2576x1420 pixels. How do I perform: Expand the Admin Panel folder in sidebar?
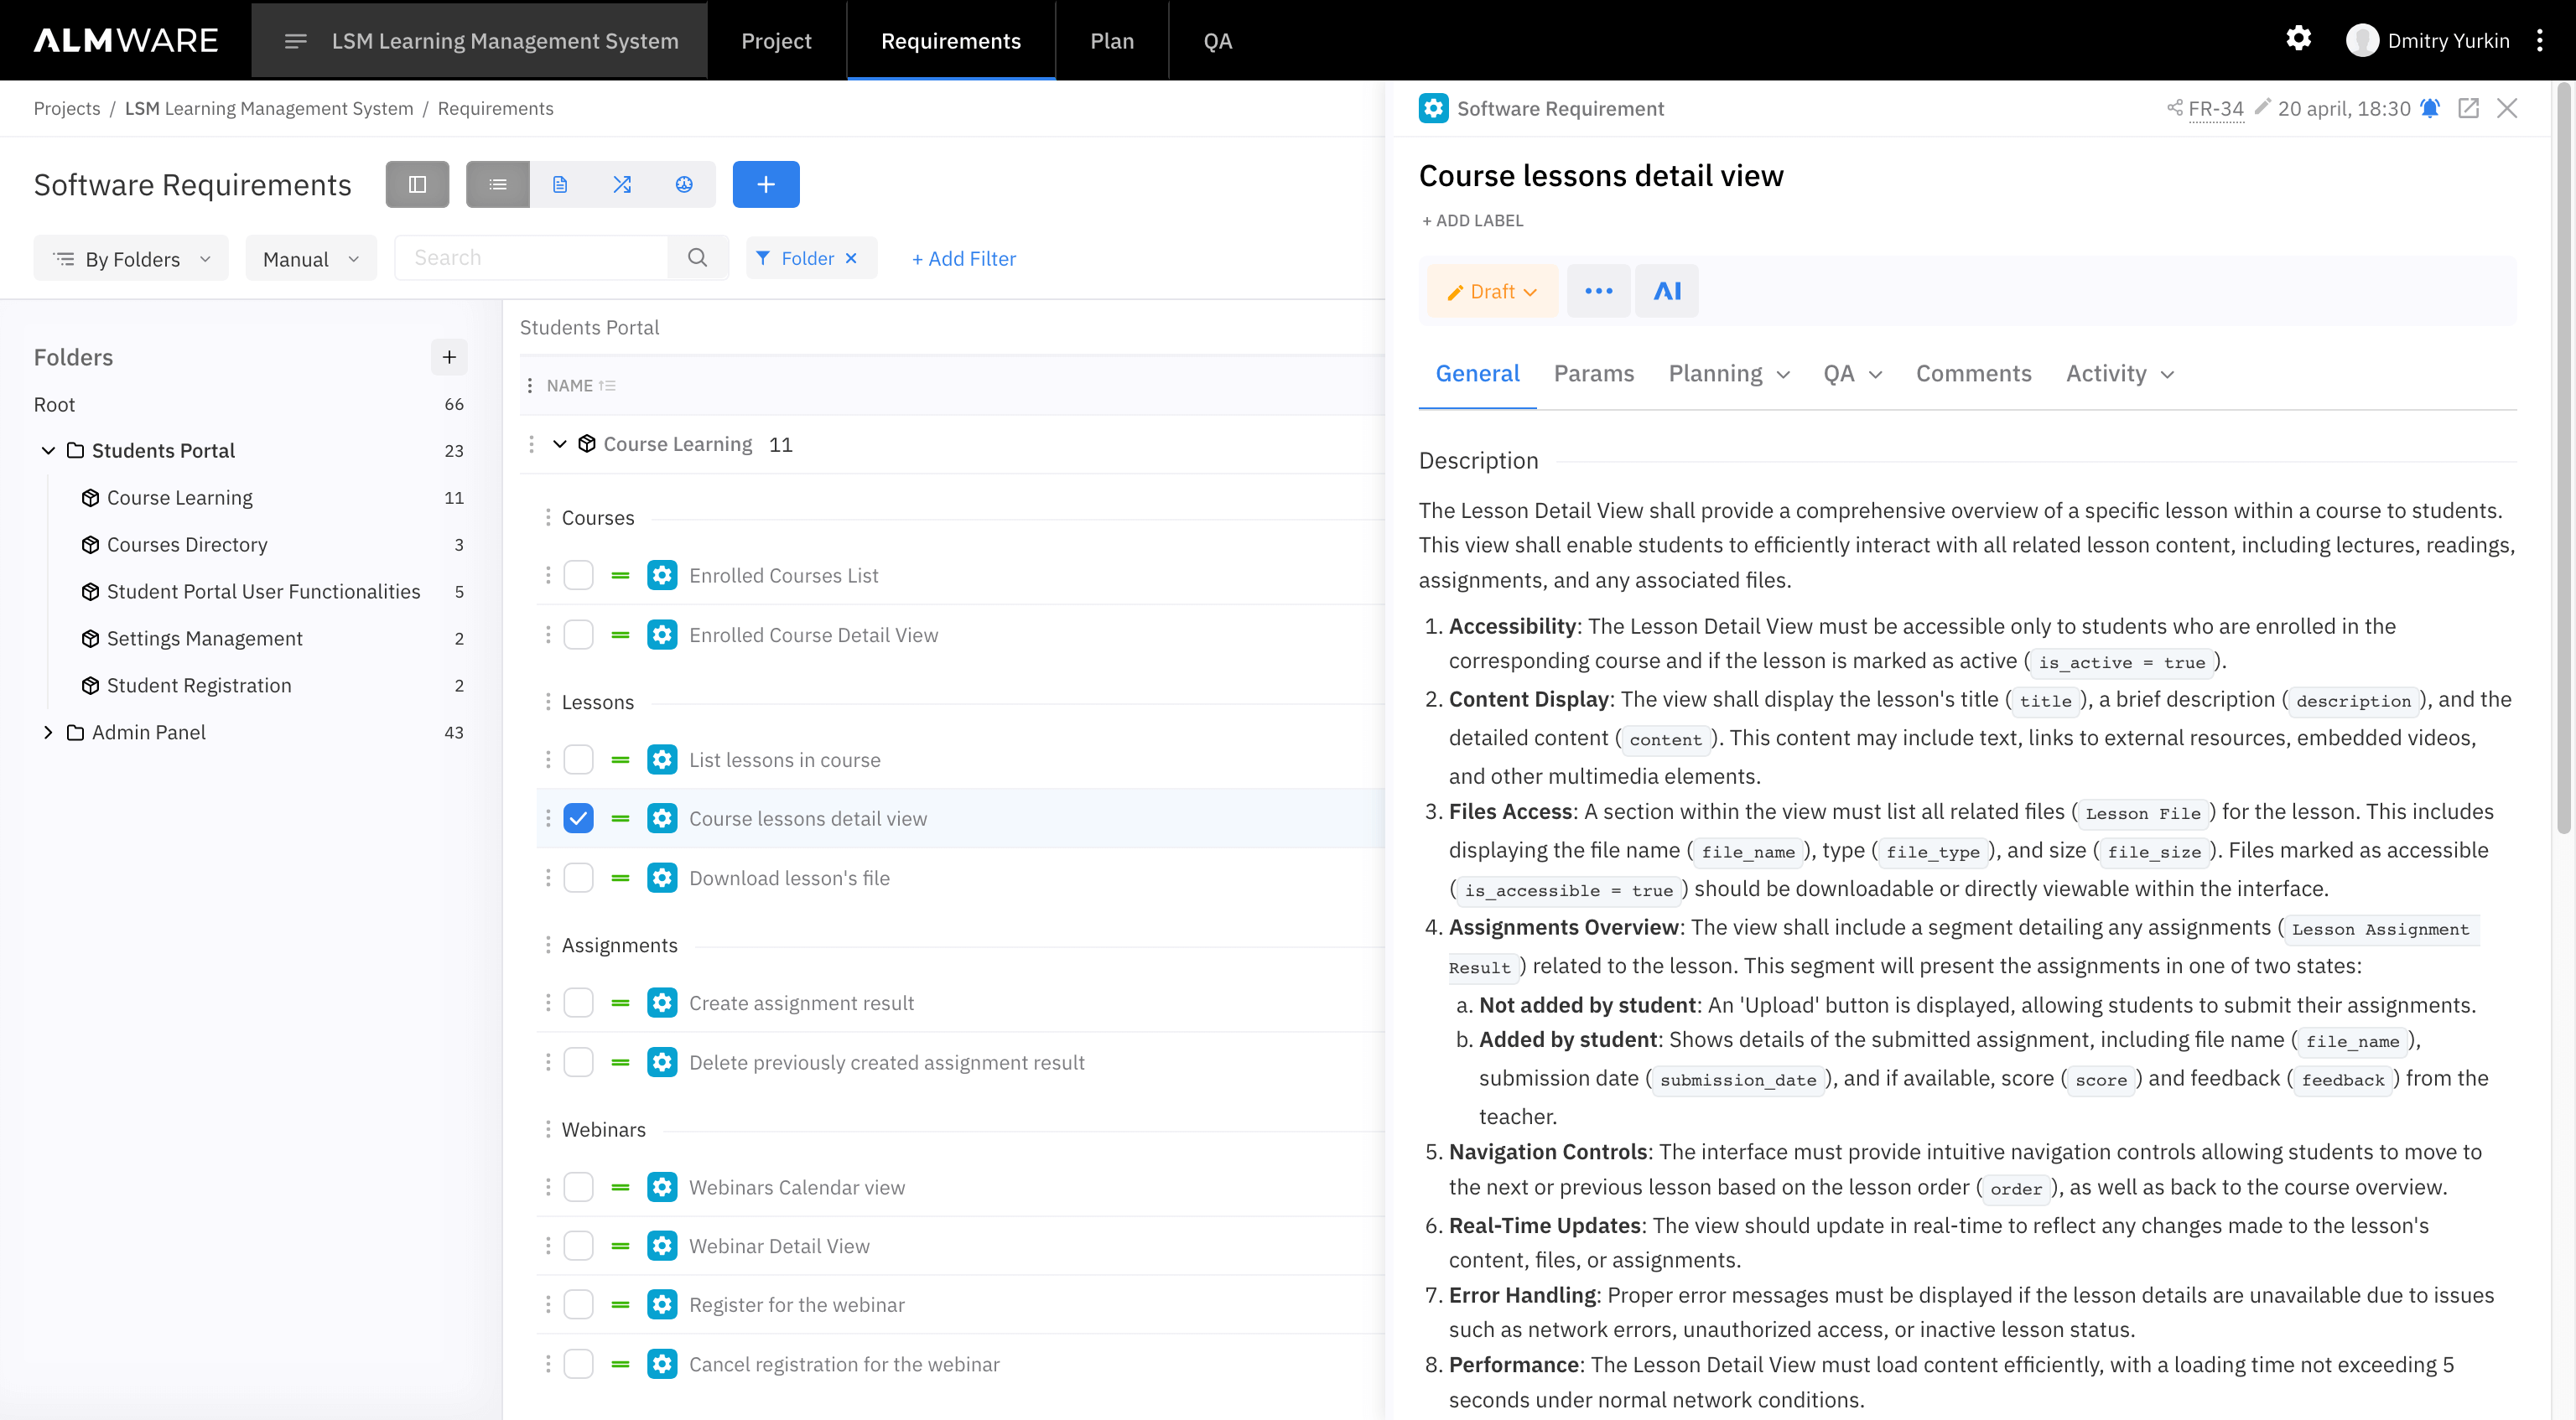(x=47, y=731)
